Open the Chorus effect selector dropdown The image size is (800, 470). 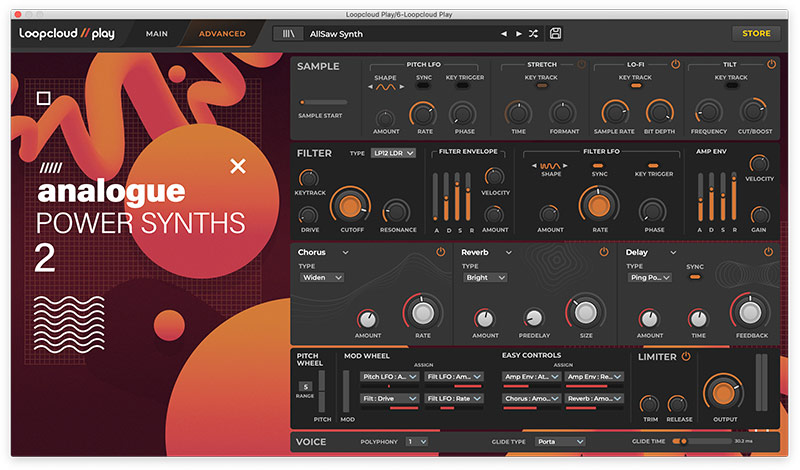(x=323, y=252)
